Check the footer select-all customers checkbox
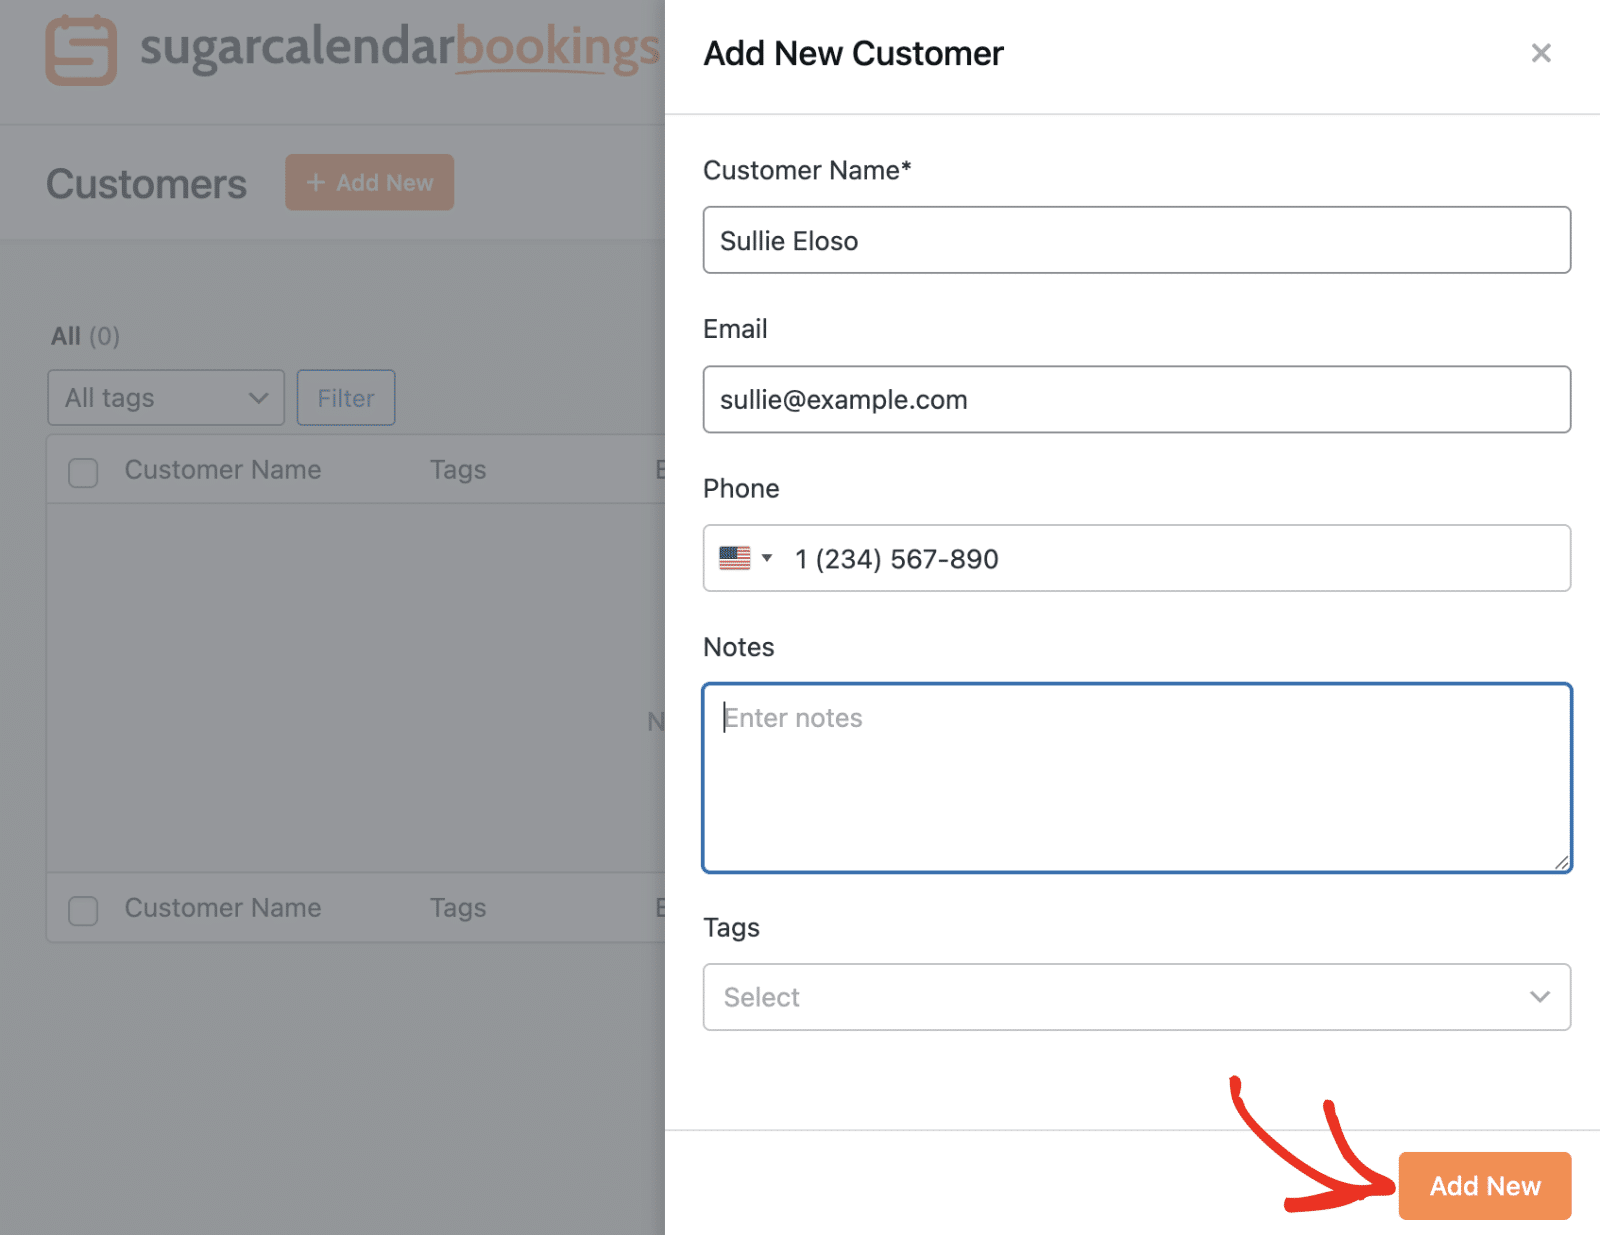Screen dimensions: 1600x1235 [x=83, y=910]
